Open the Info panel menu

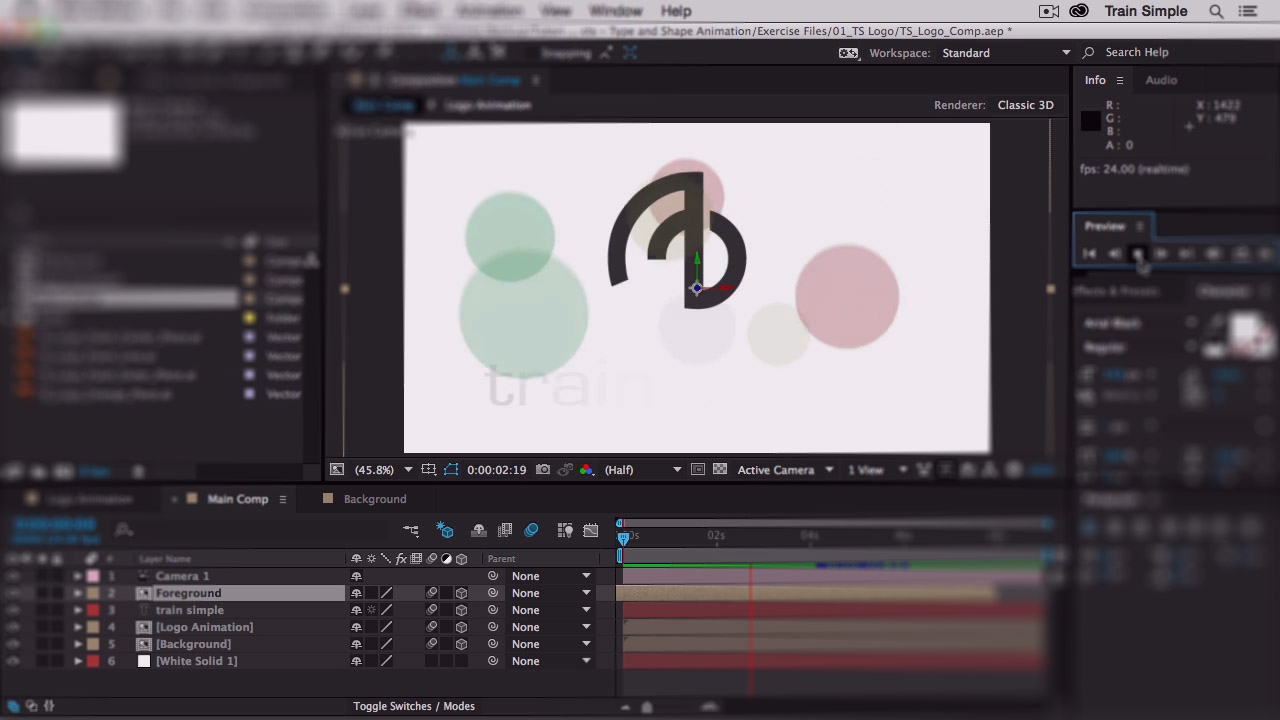coord(1120,80)
